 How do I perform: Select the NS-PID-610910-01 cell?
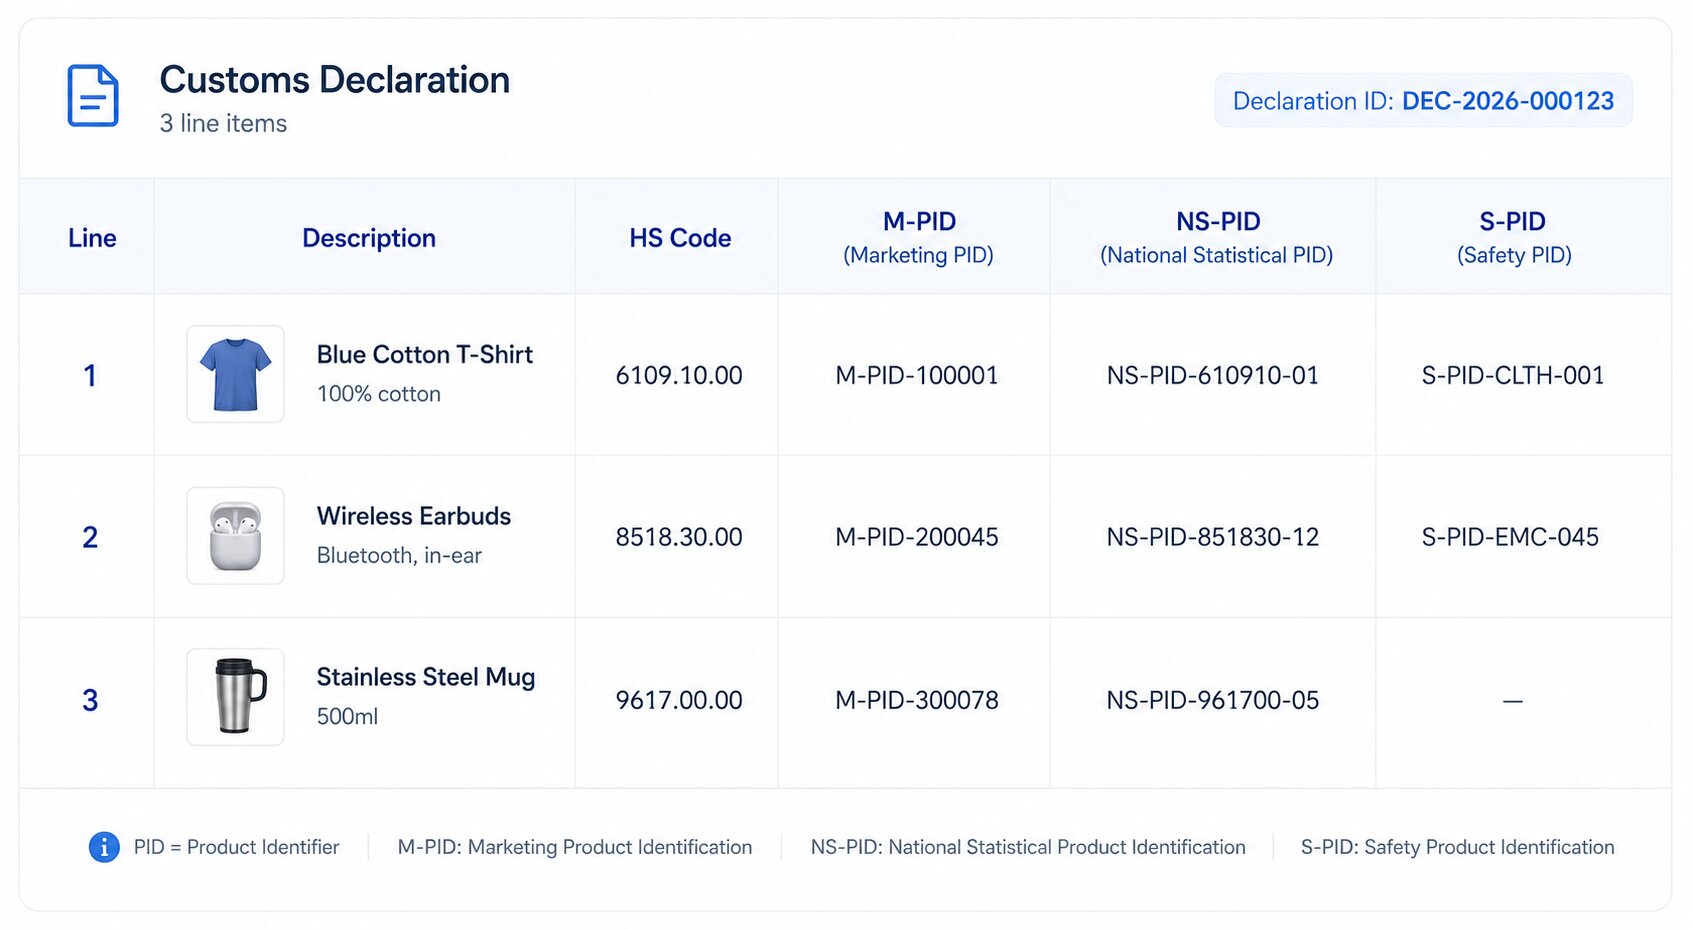pos(1213,376)
